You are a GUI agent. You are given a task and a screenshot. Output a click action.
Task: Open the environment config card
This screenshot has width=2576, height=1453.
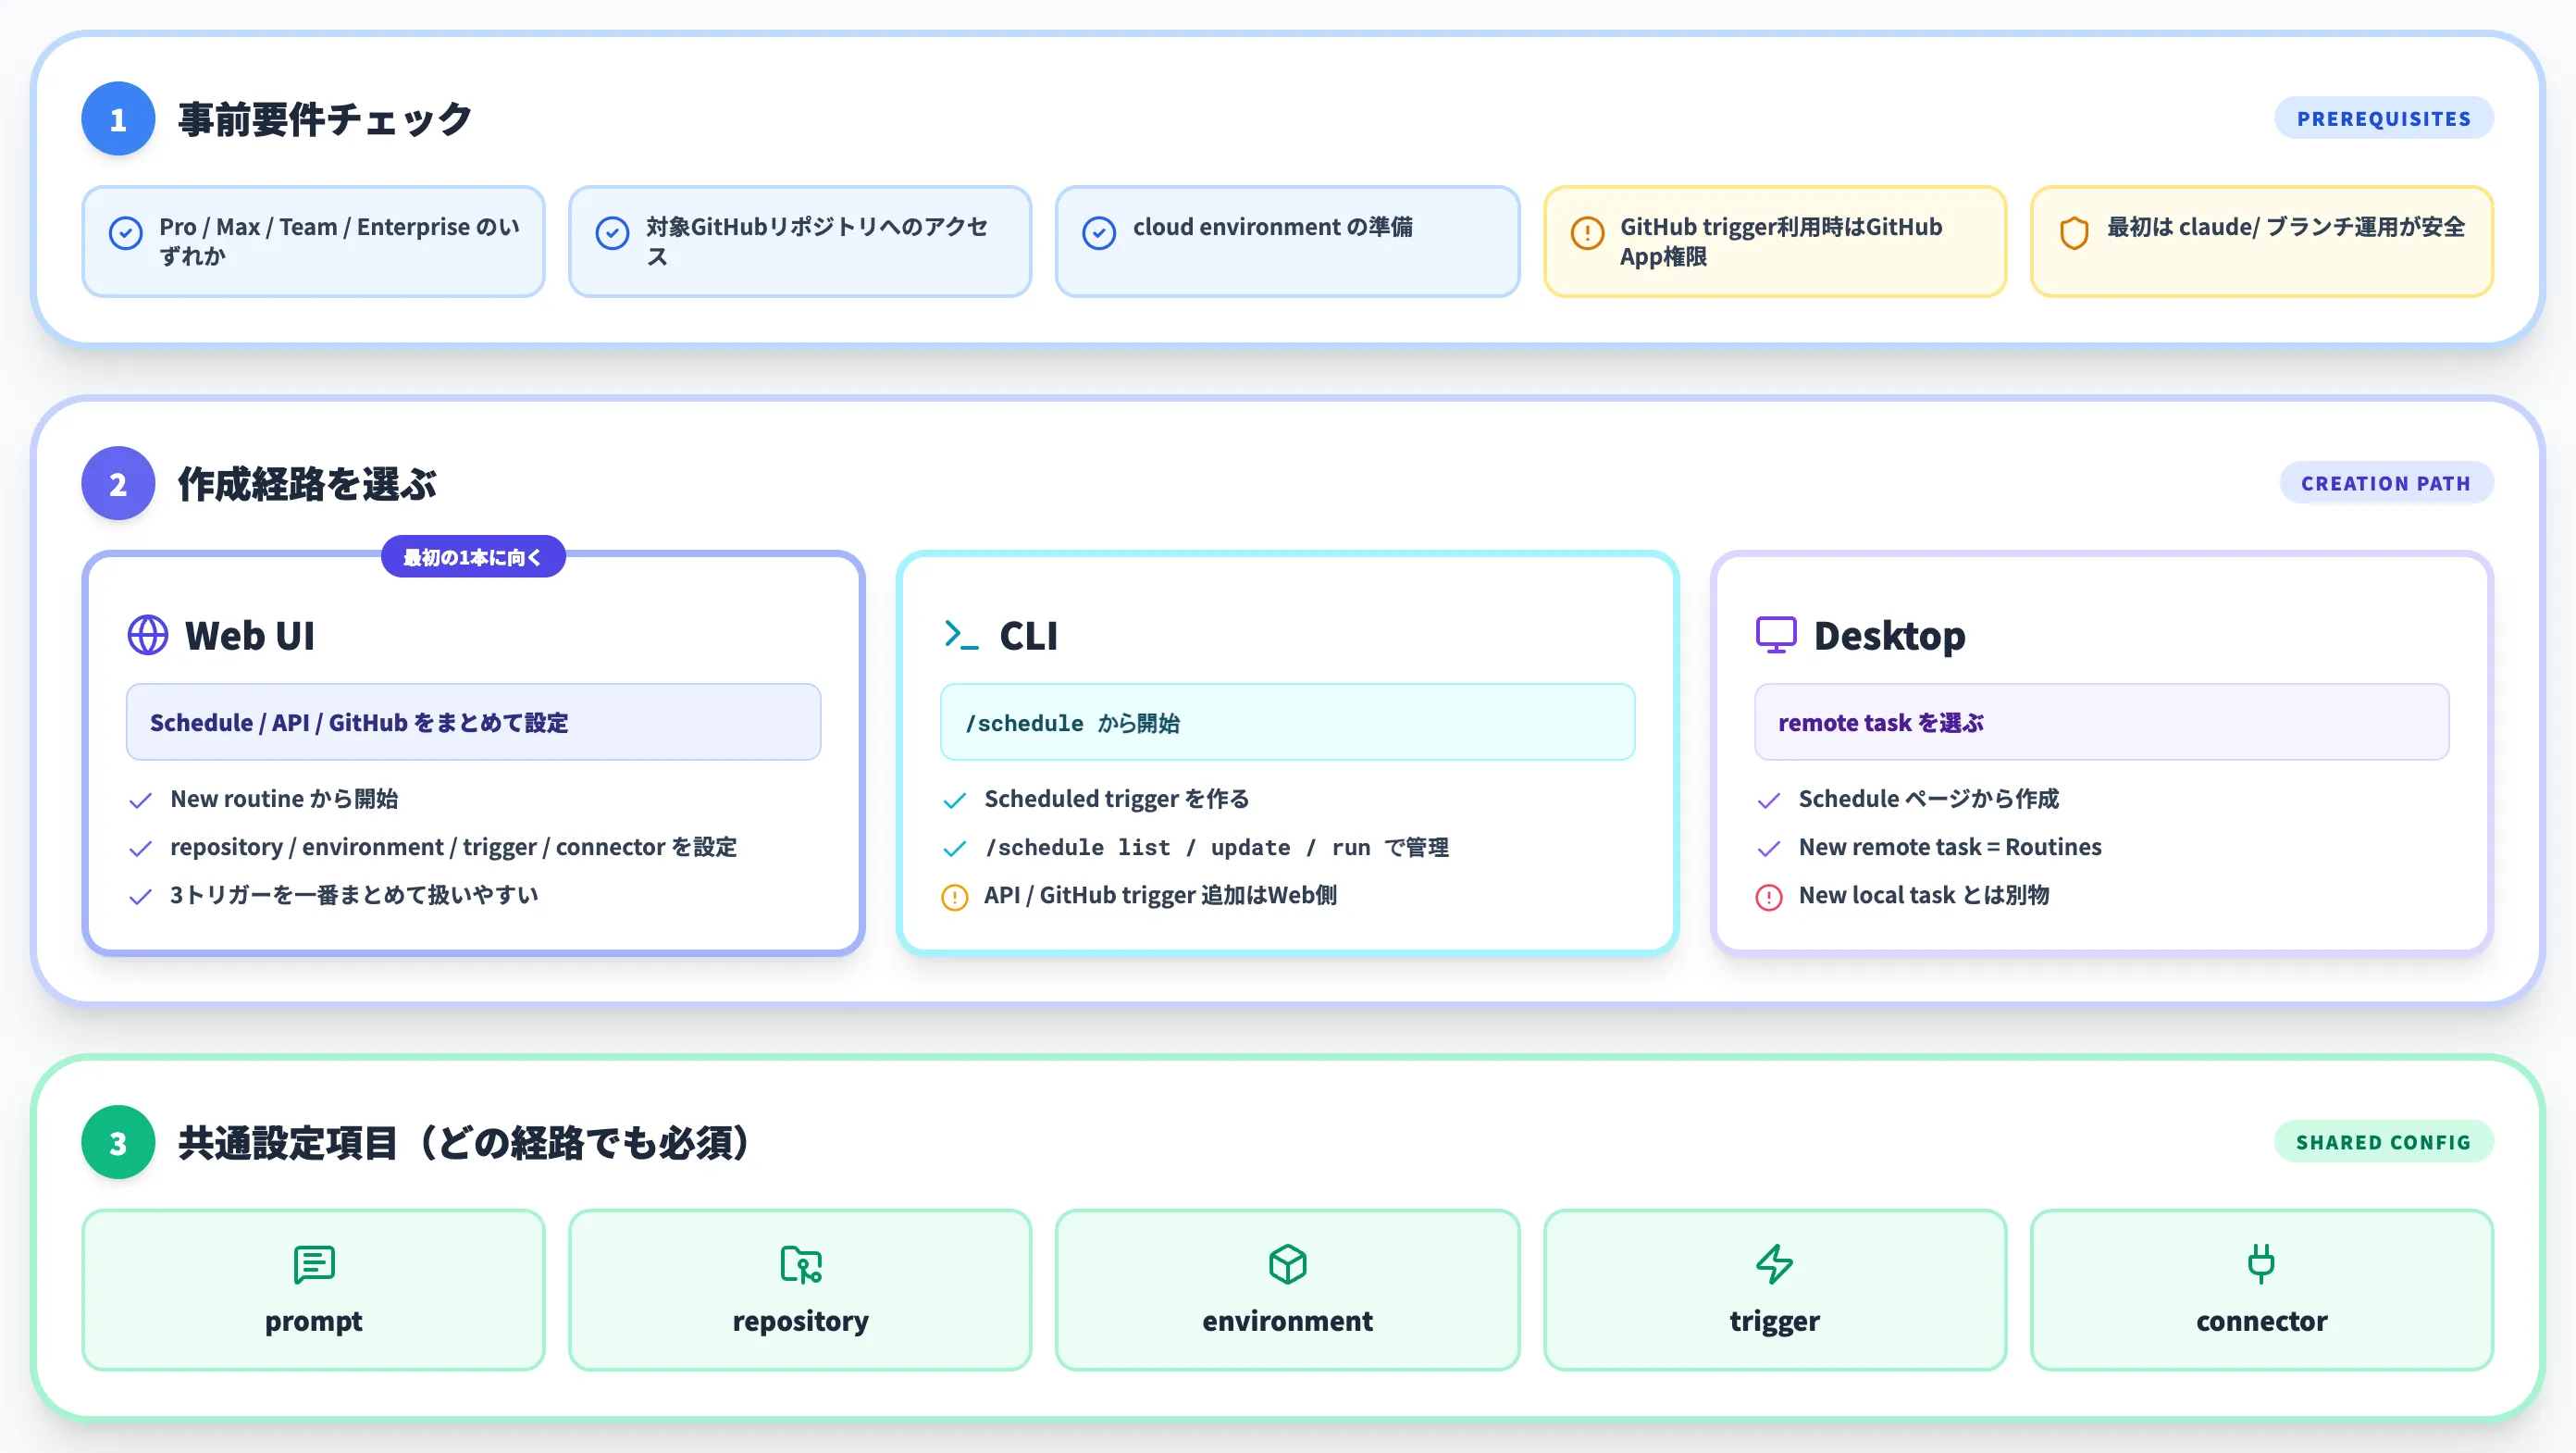(x=1288, y=1290)
